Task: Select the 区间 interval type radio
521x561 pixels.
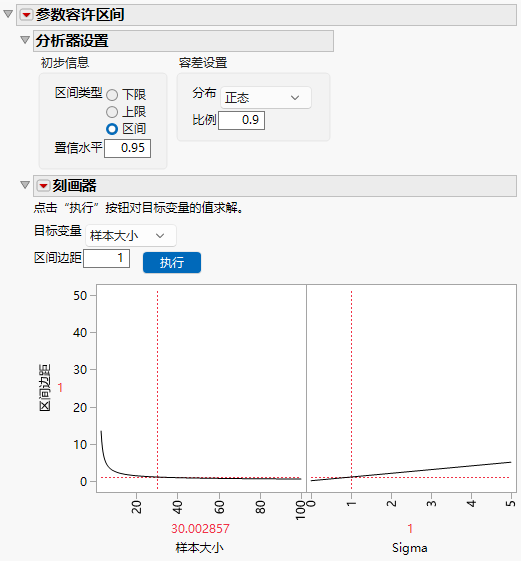Action: [112, 129]
